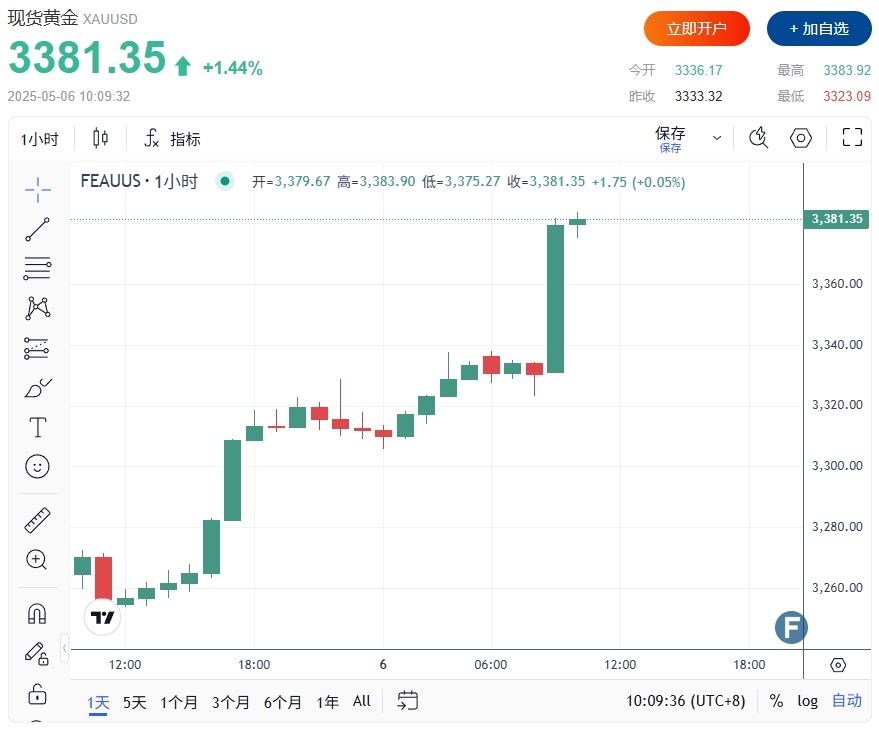Expand the 保存 layout dropdown arrow

(717, 138)
